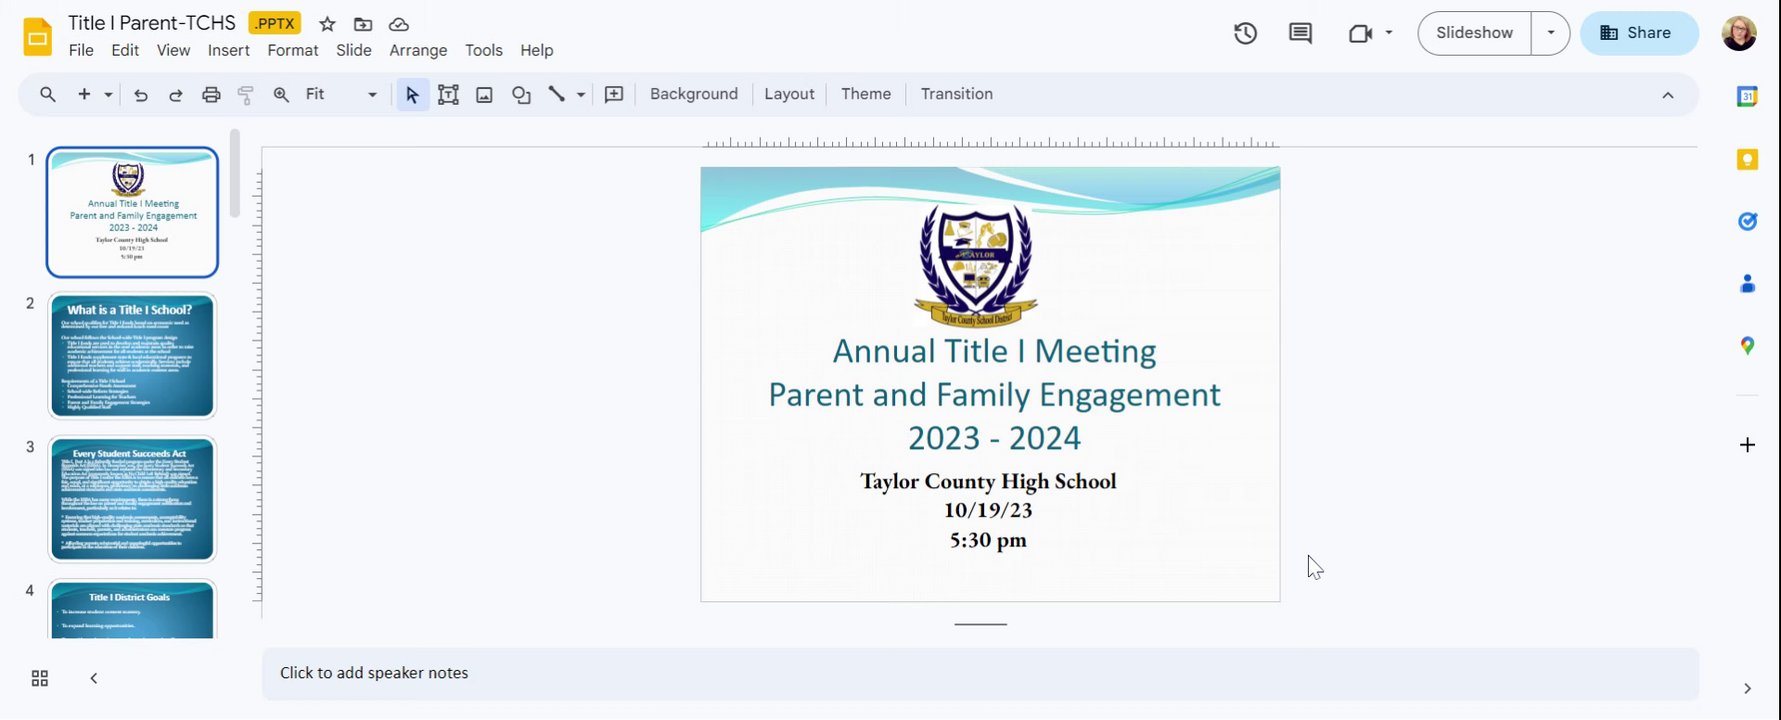Click the Background button
The image size is (1781, 720).
tap(694, 94)
